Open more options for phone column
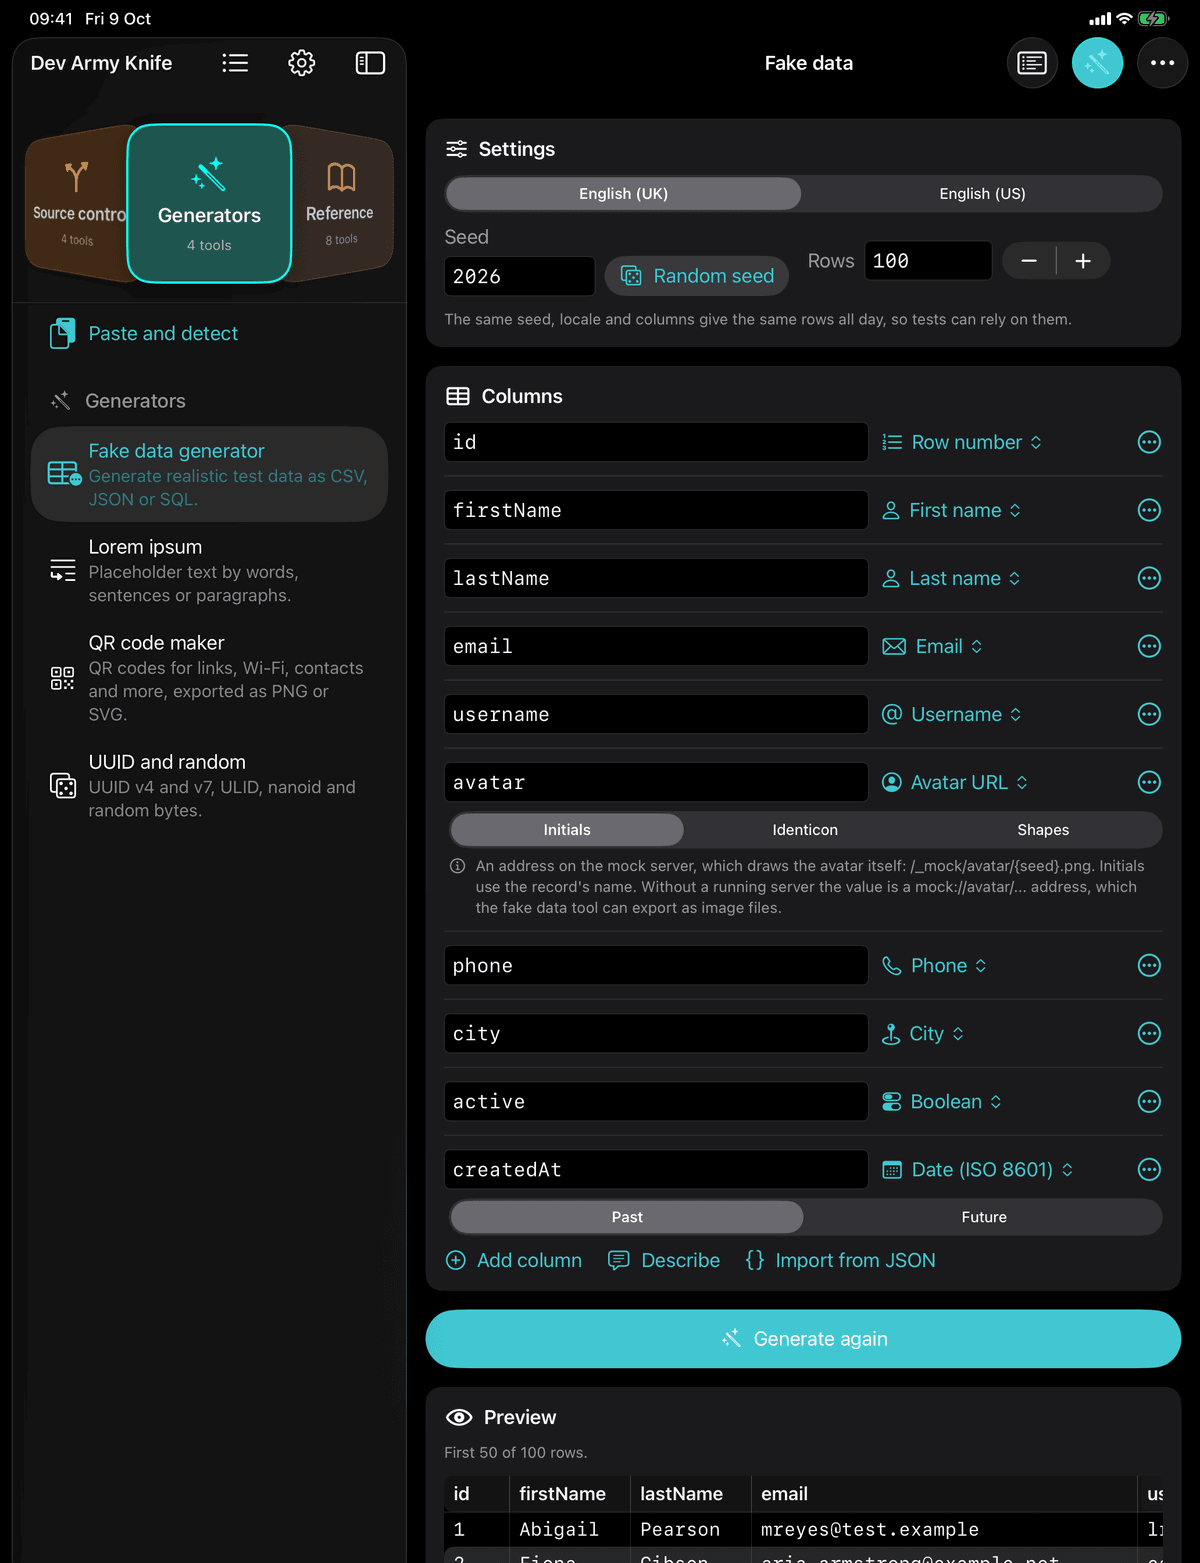The width and height of the screenshot is (1200, 1563). click(x=1149, y=965)
